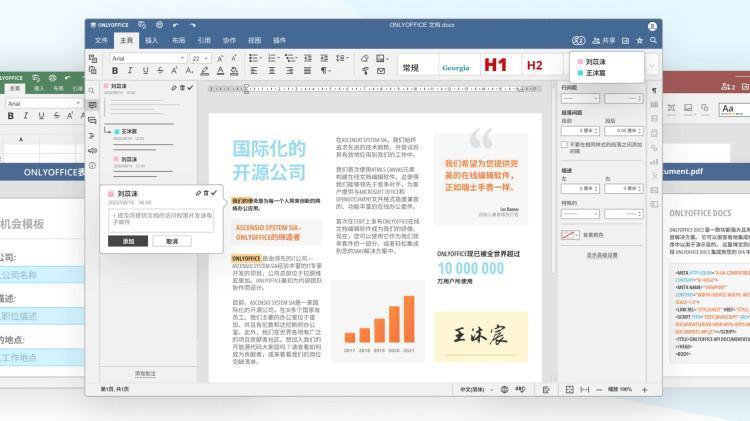The width and height of the screenshot is (750, 421).
Task: Click the decrease font size icon
Action: point(234,58)
